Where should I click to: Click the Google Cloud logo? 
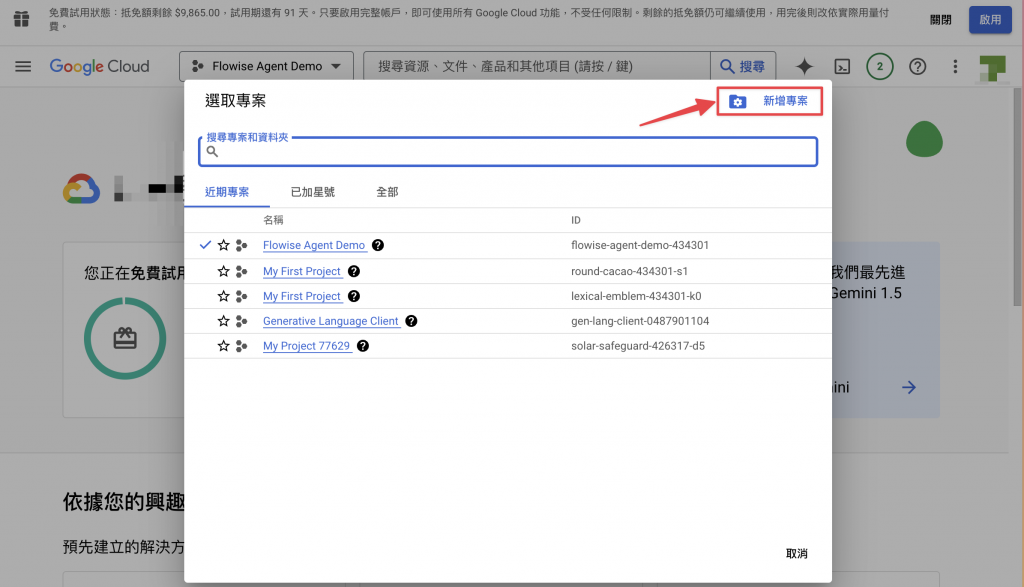click(x=99, y=66)
